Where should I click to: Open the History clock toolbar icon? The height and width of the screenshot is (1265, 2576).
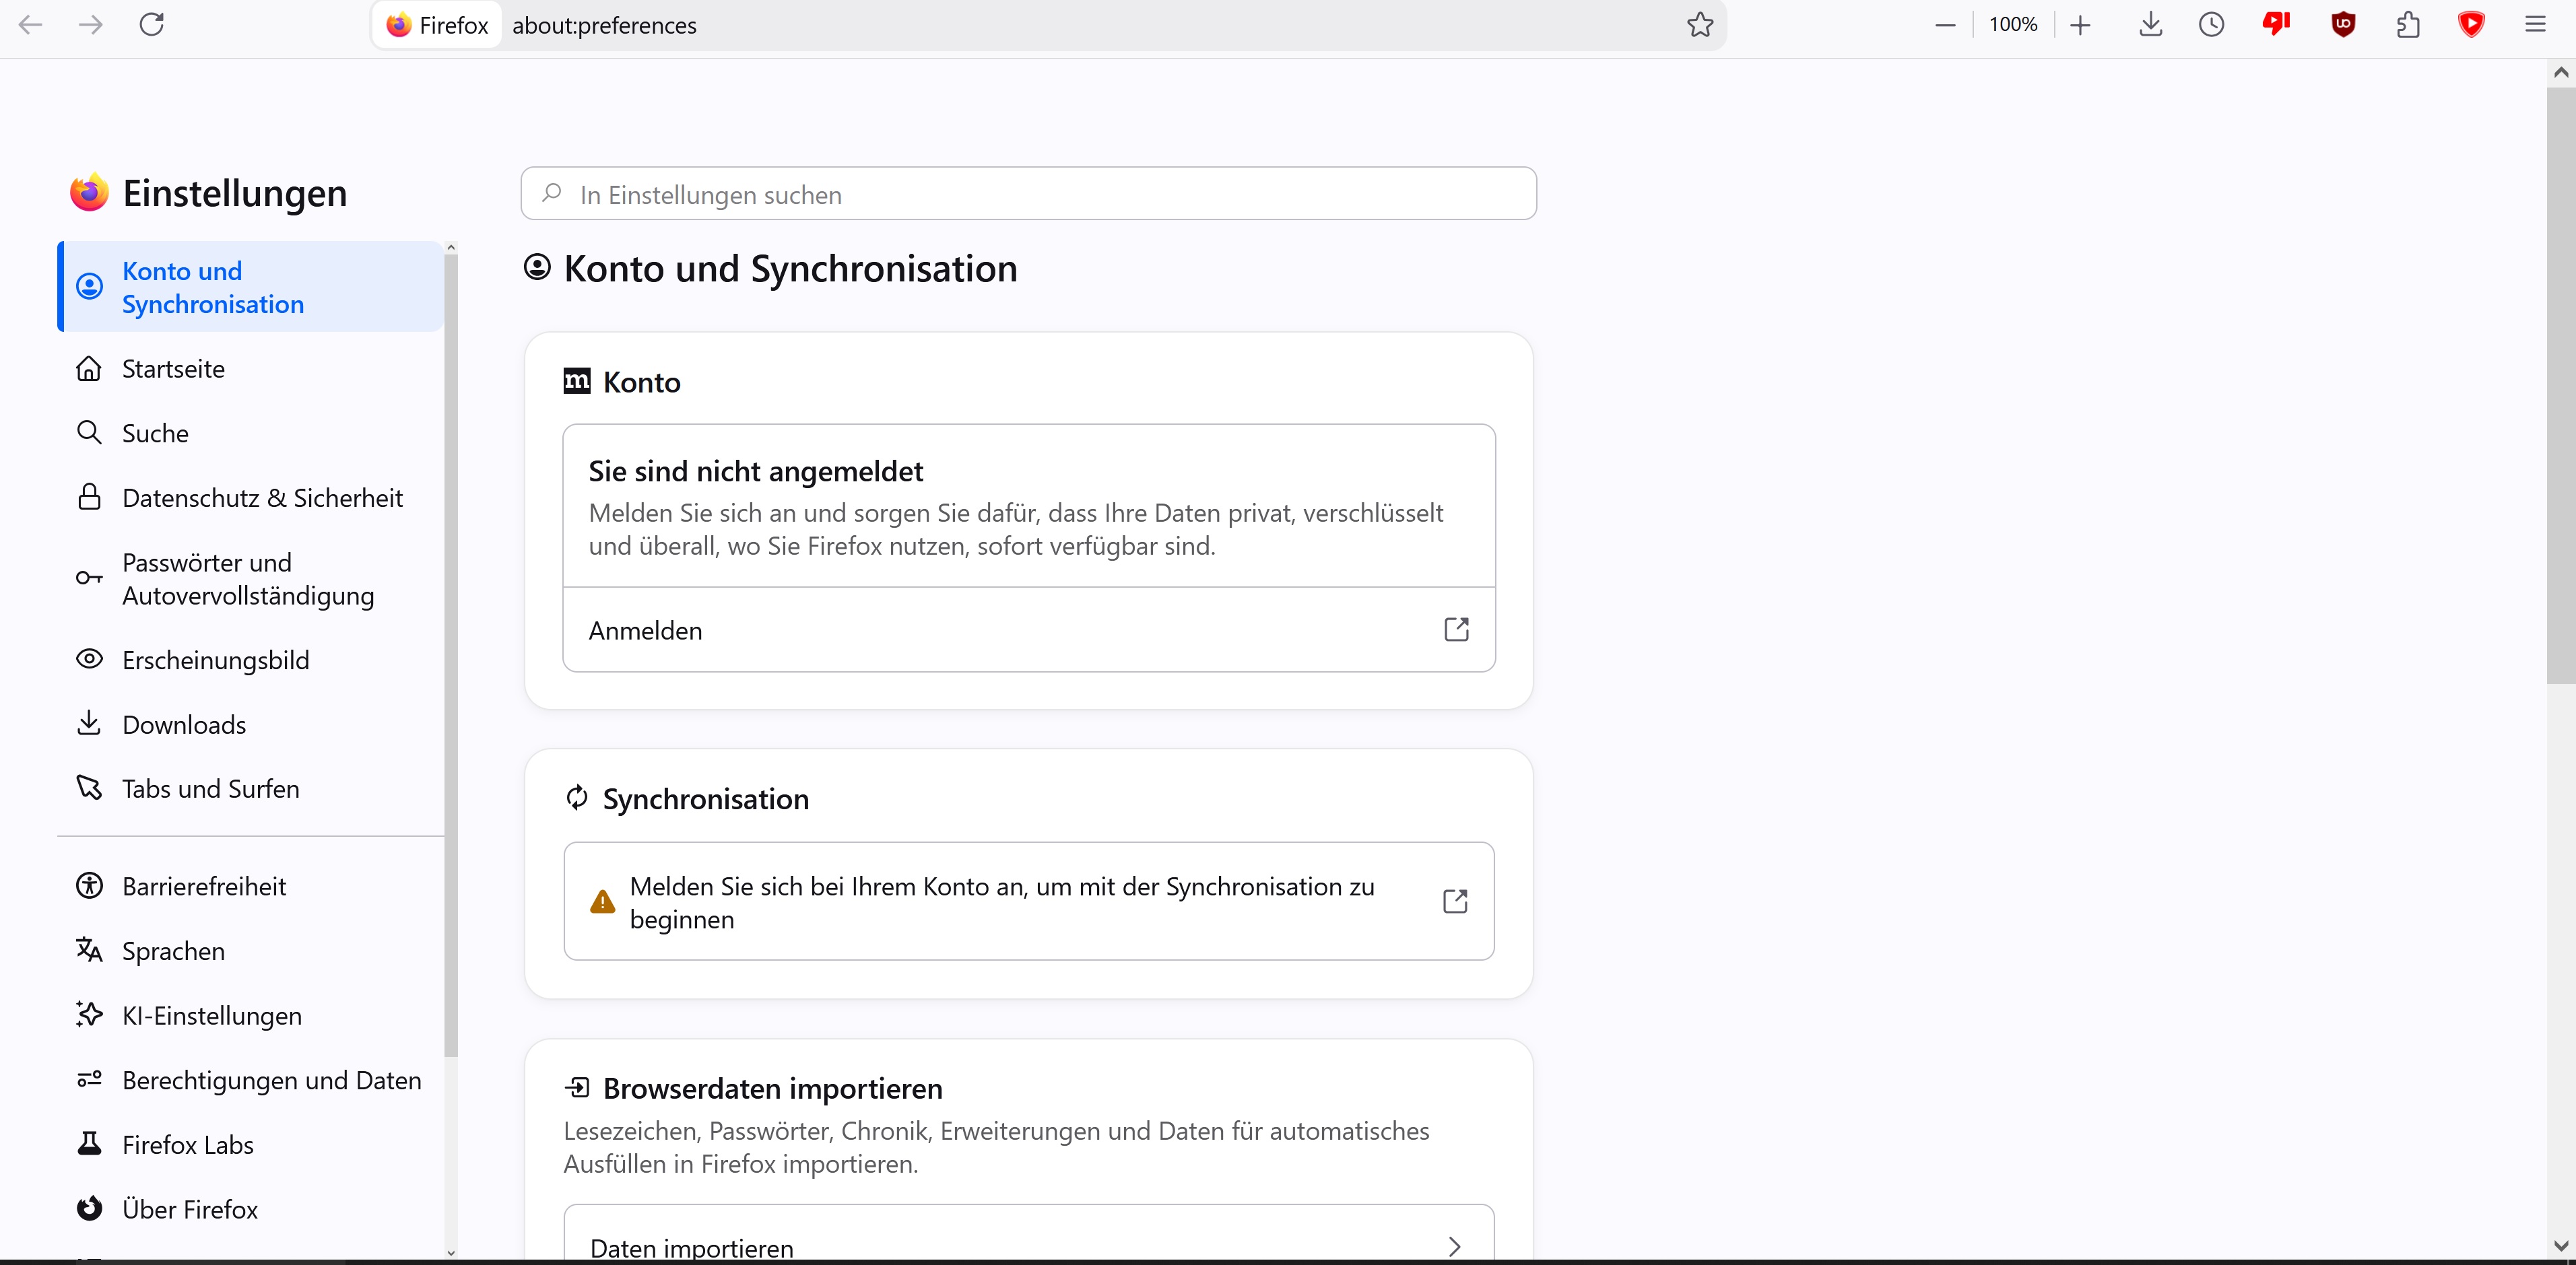pyautogui.click(x=2211, y=25)
